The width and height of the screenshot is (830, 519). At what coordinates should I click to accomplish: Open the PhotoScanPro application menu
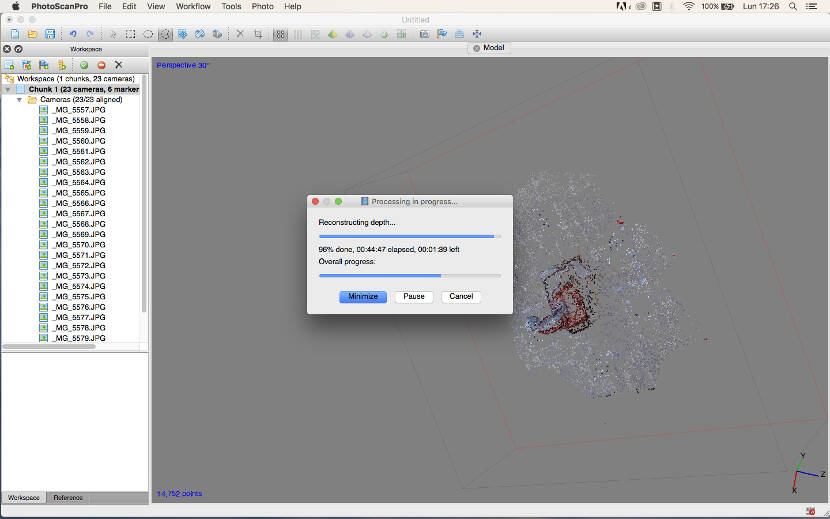click(x=59, y=6)
